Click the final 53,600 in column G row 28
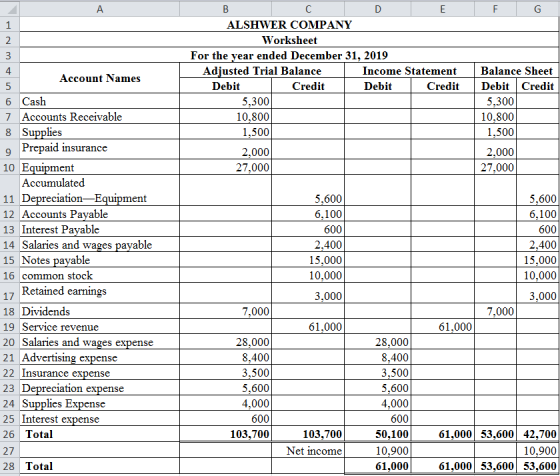 pos(537,466)
